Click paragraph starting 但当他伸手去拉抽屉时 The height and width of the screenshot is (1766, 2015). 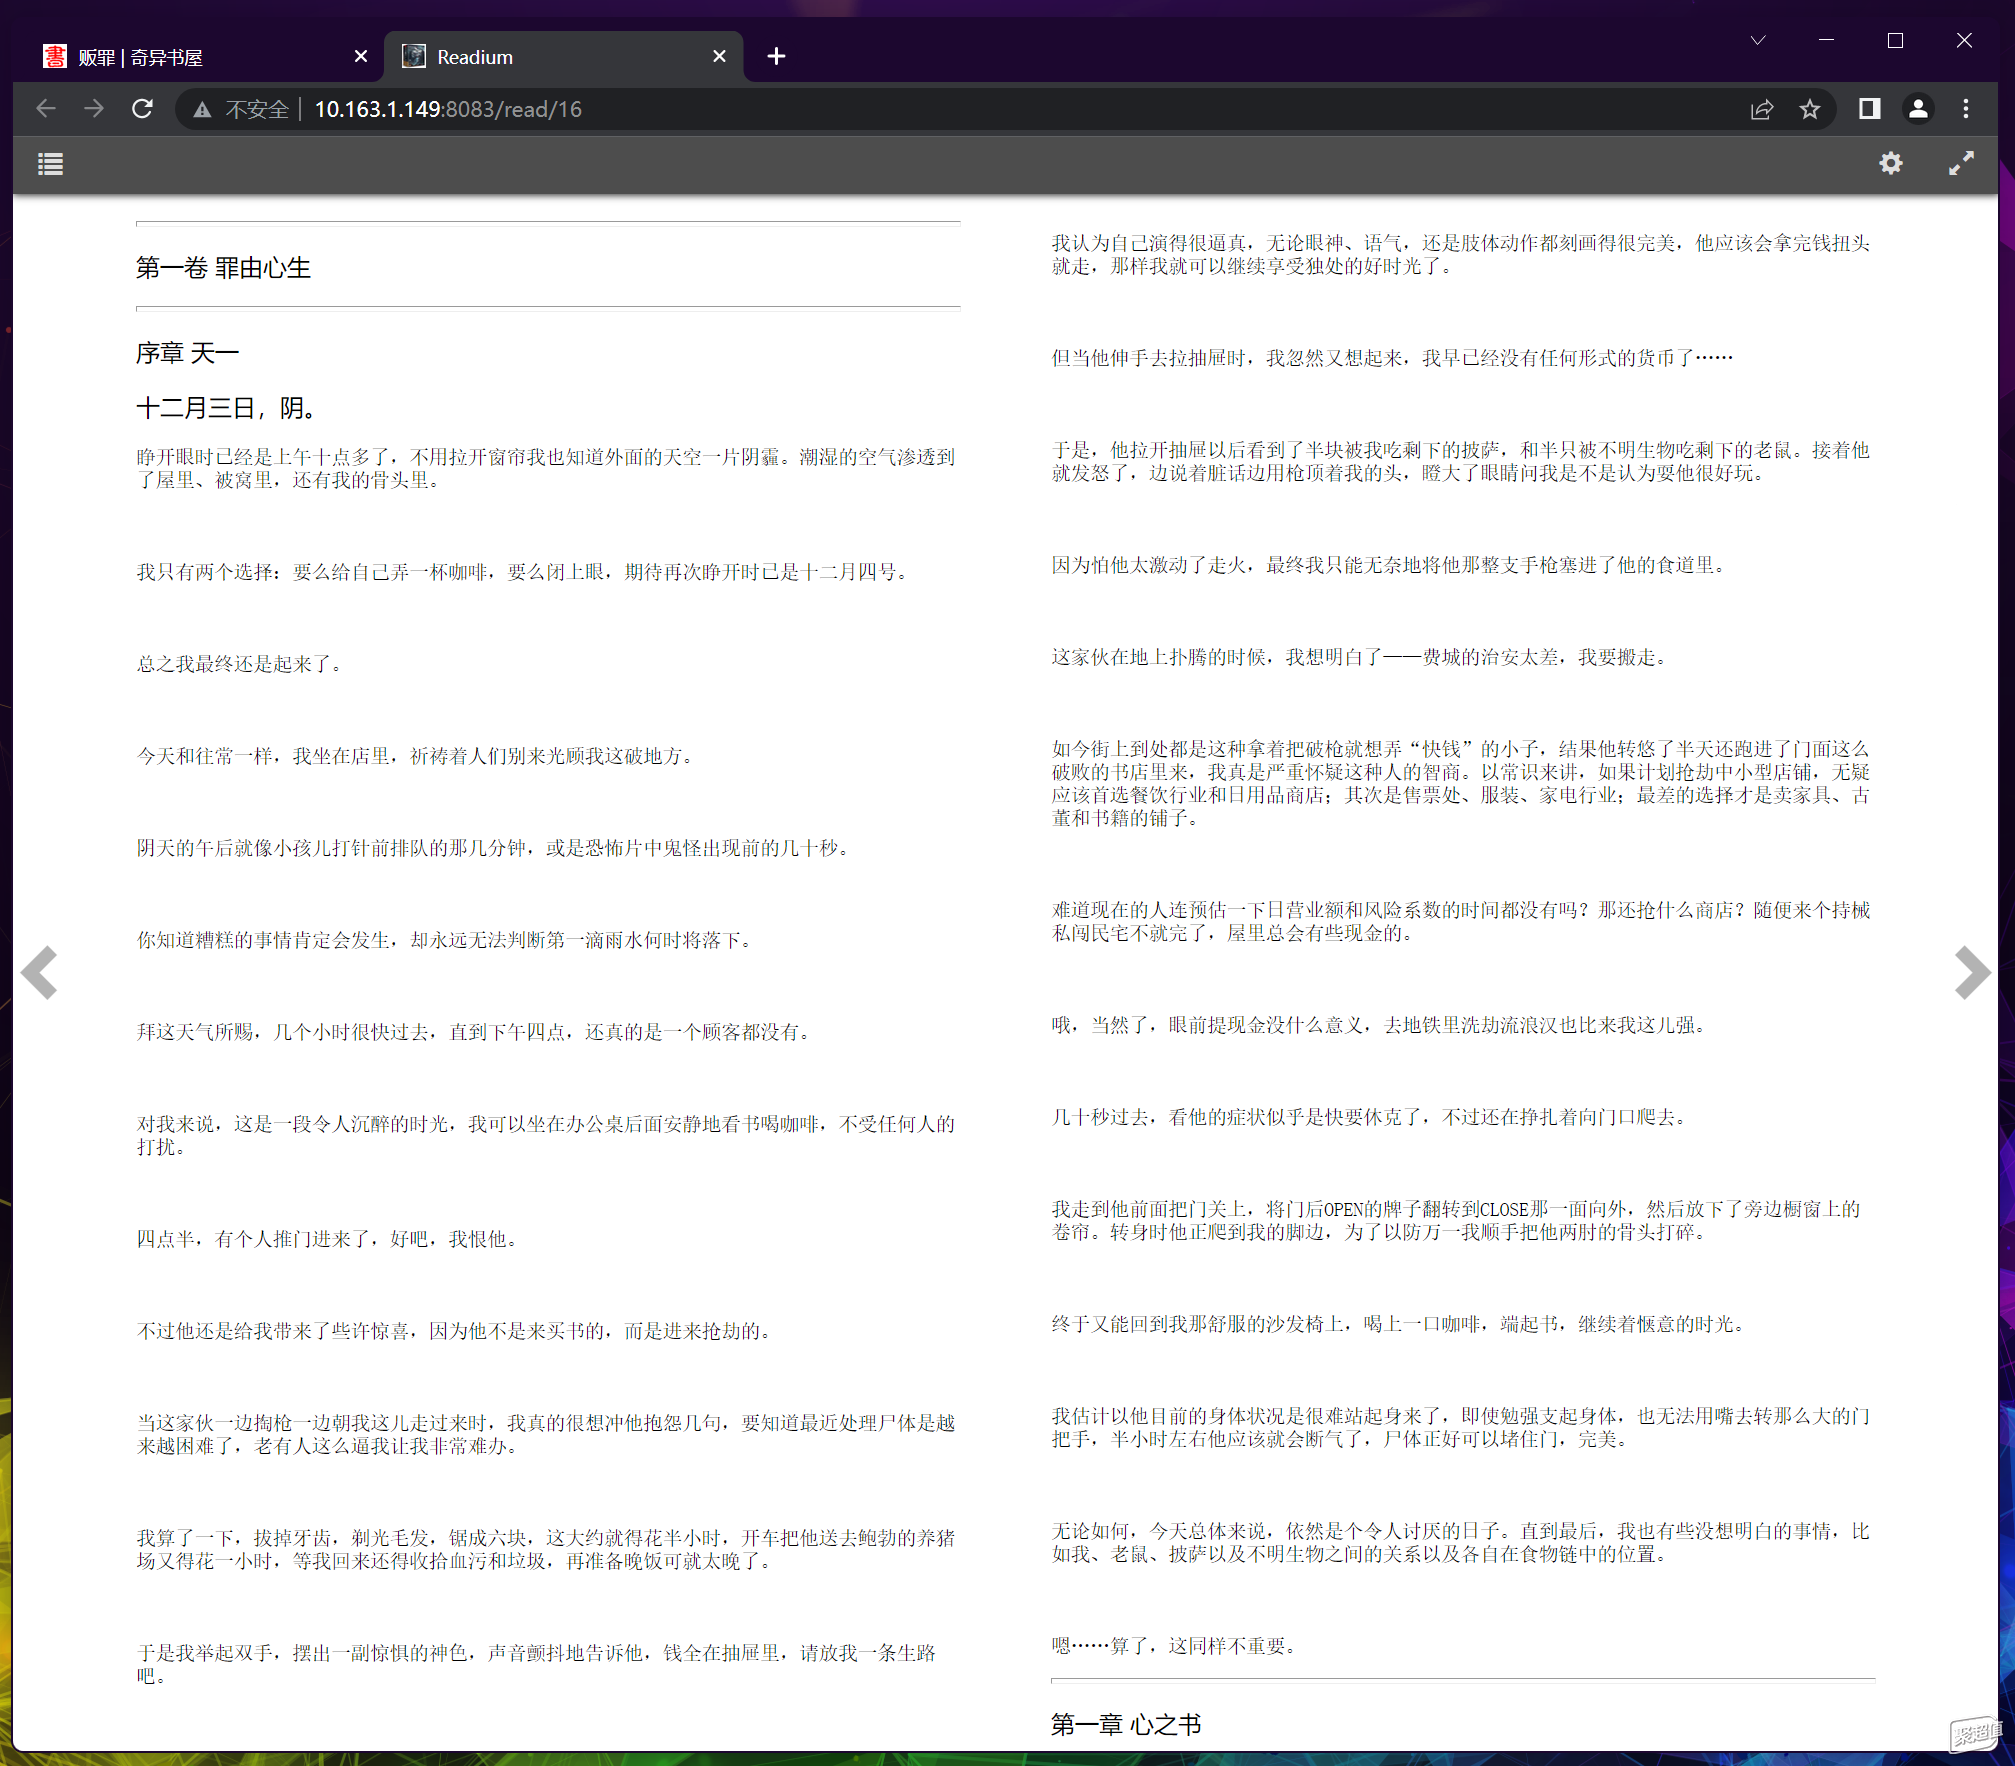coord(1392,358)
